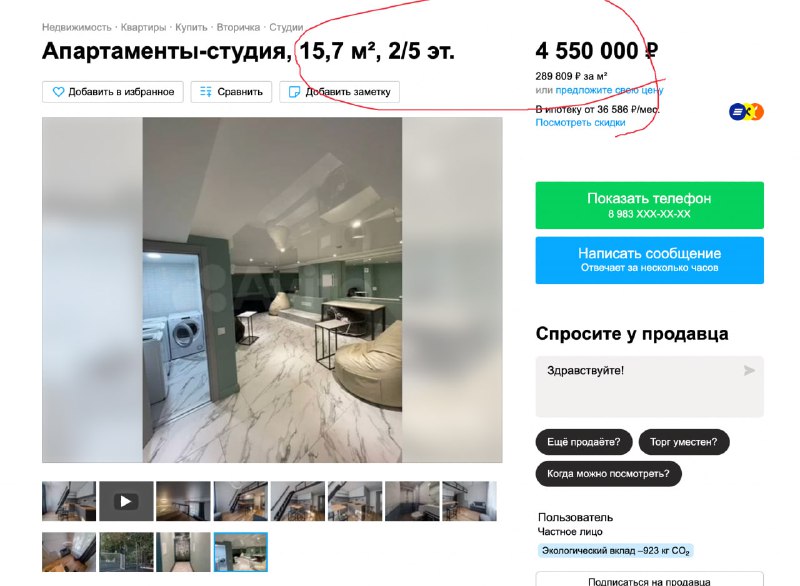Open the Посмотреть скидки link
The width and height of the screenshot is (800, 586).
[x=580, y=122]
